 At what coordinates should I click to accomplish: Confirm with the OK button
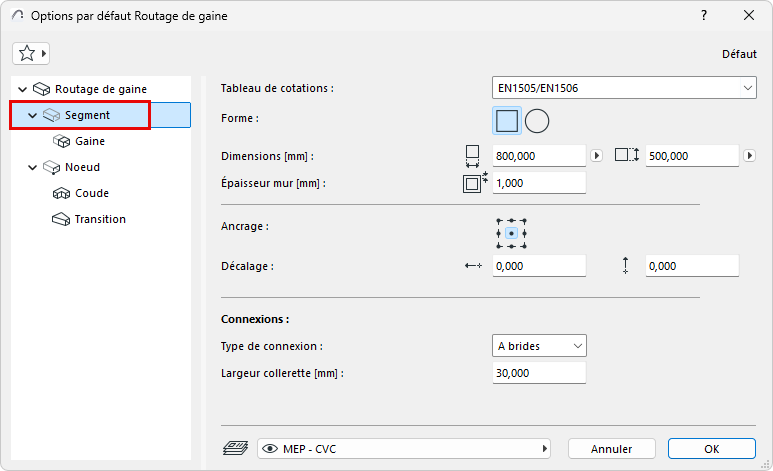pos(711,449)
